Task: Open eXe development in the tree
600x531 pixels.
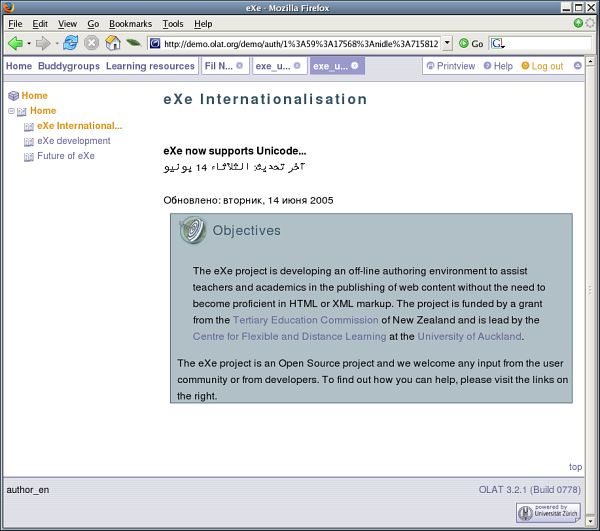Action: 74,141
